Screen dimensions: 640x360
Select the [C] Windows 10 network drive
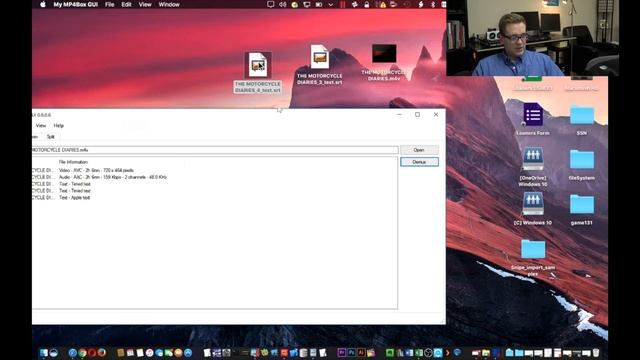[x=533, y=209]
